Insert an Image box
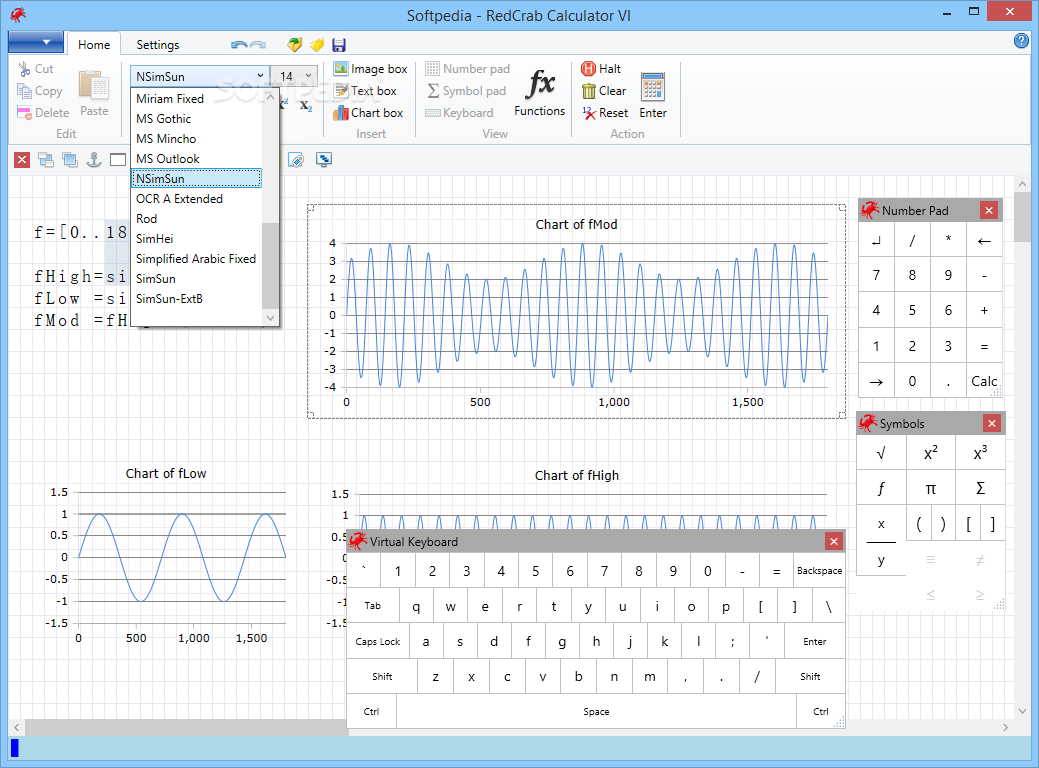The height and width of the screenshot is (768, 1039). (370, 69)
